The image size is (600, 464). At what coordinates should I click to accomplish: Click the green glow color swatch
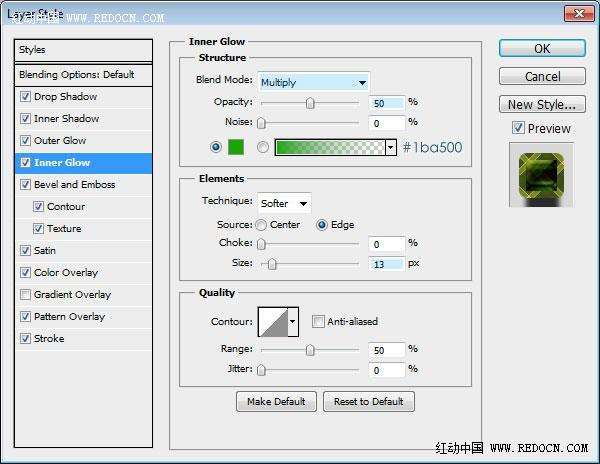[236, 147]
